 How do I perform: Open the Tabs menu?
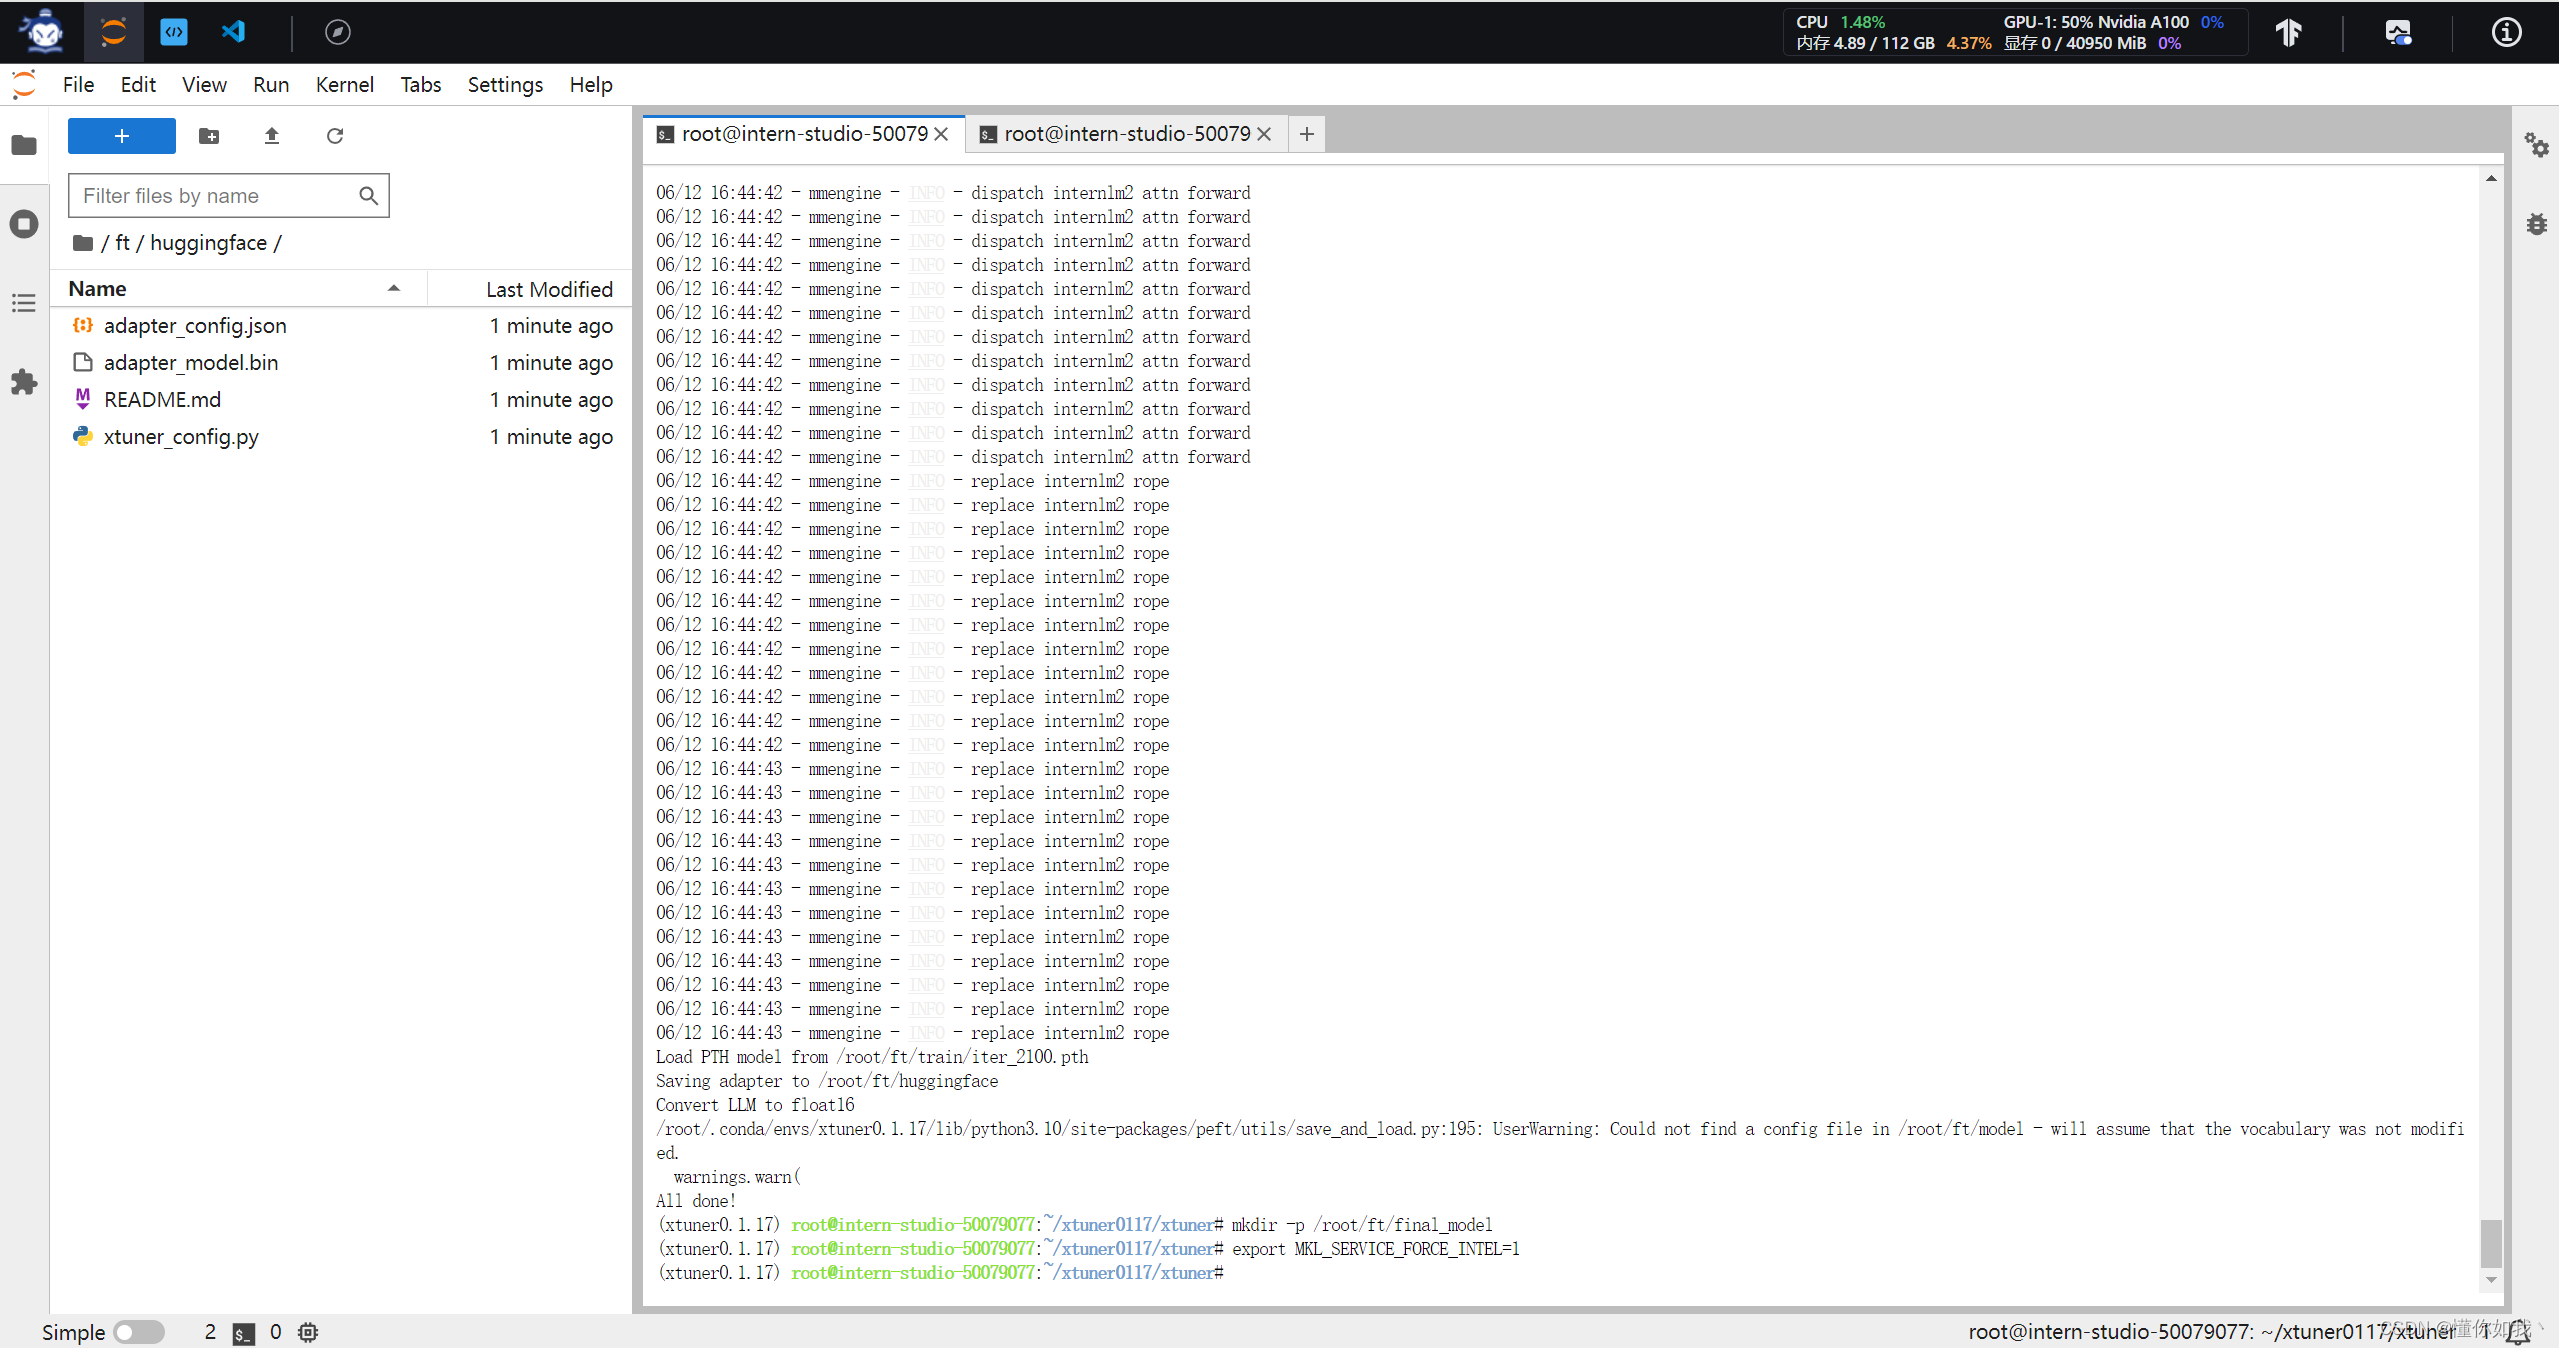point(420,85)
